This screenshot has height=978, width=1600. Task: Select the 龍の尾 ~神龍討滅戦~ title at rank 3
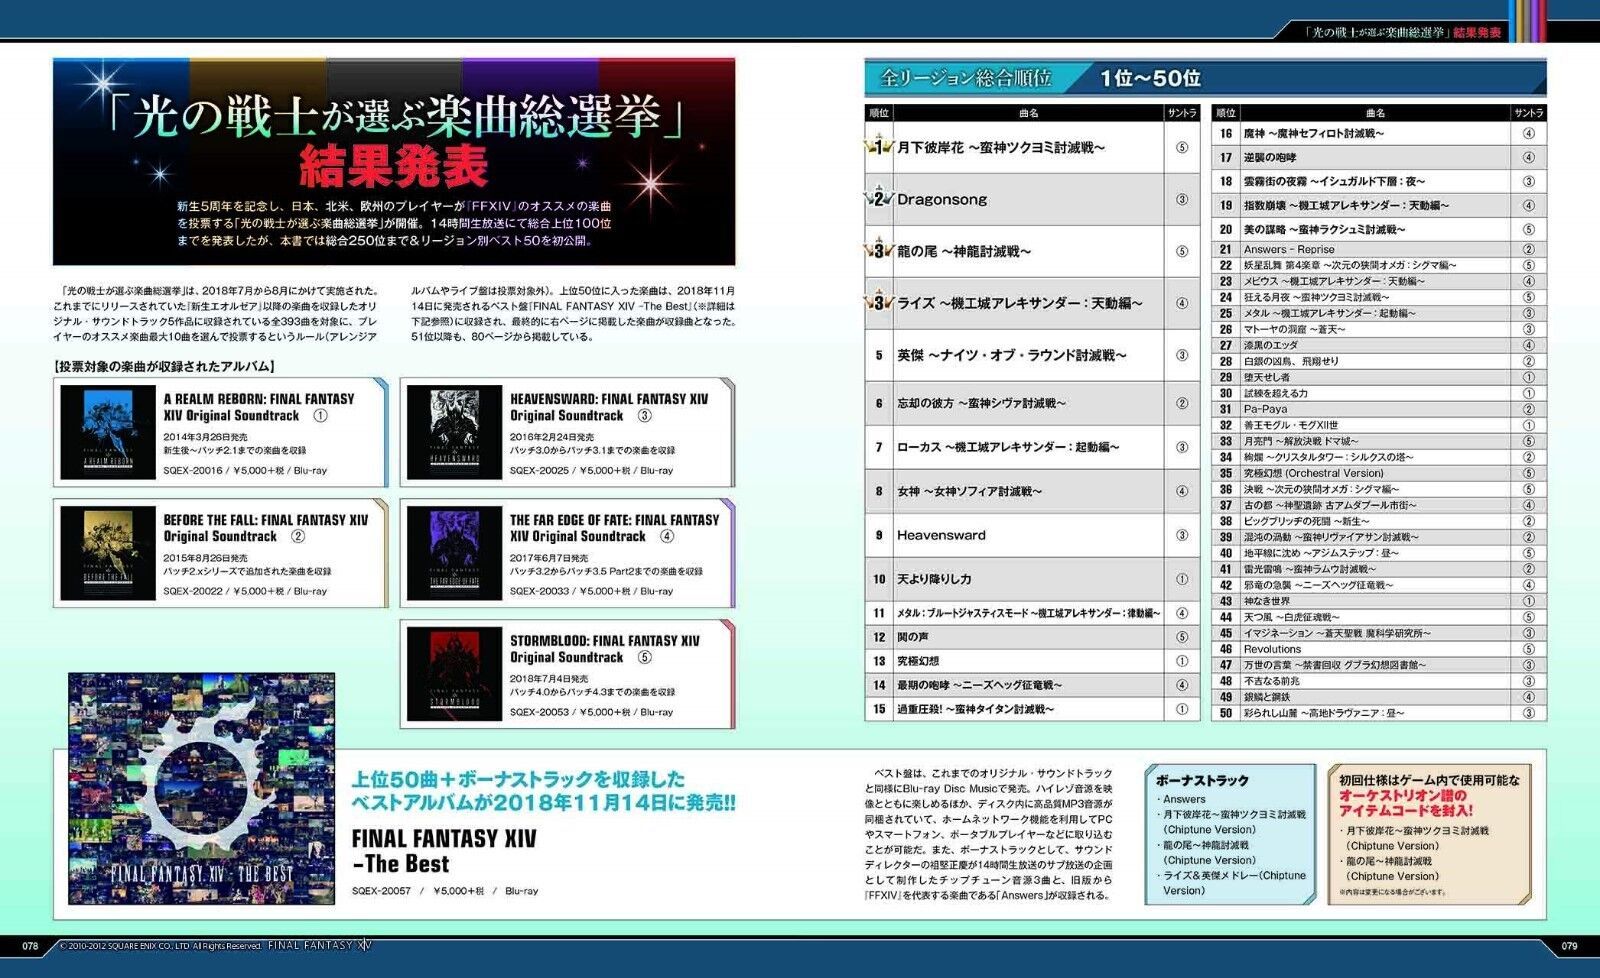tap(964, 251)
